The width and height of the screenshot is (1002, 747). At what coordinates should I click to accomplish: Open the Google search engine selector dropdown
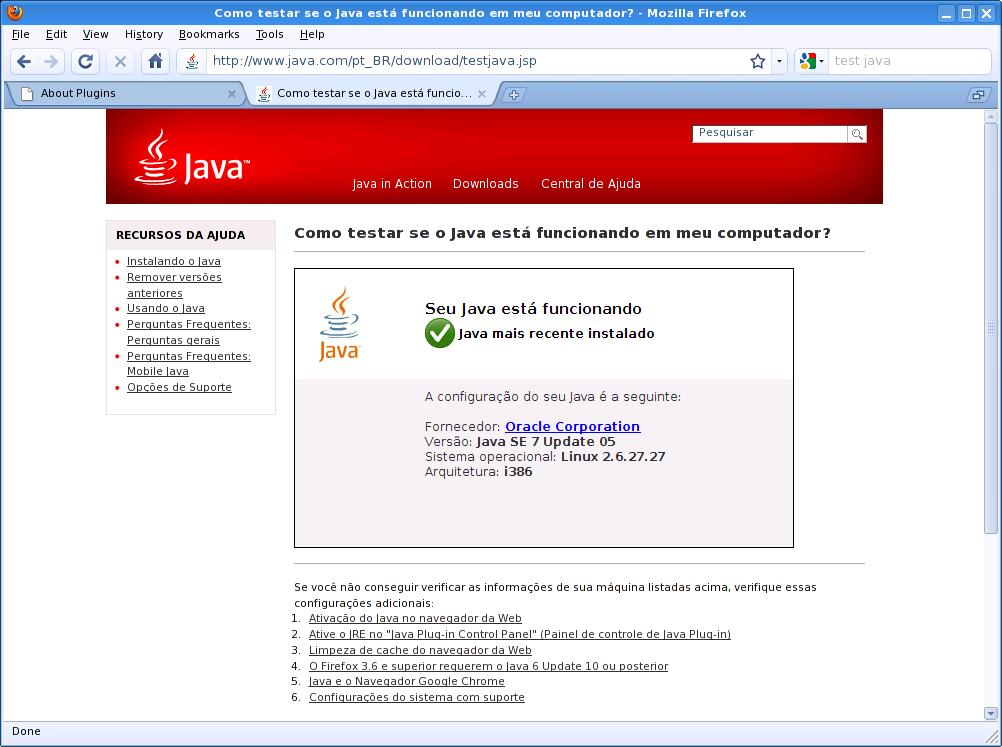pos(812,61)
